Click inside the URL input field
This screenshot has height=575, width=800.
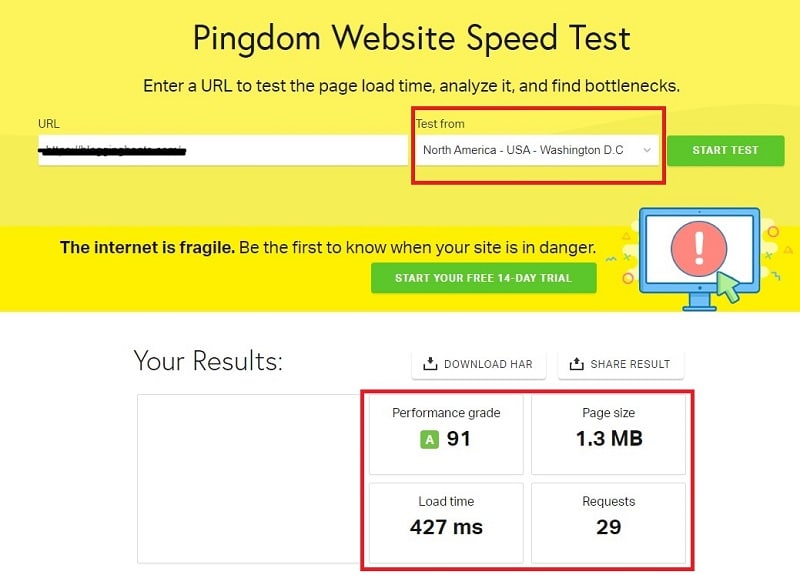pos(223,150)
